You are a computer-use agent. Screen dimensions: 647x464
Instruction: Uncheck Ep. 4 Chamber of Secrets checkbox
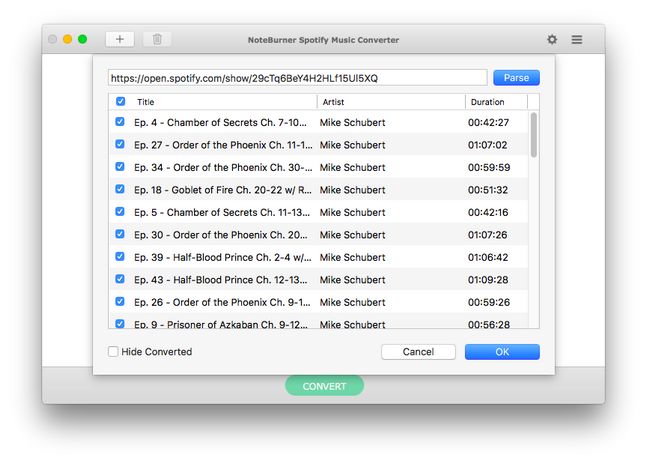[121, 122]
